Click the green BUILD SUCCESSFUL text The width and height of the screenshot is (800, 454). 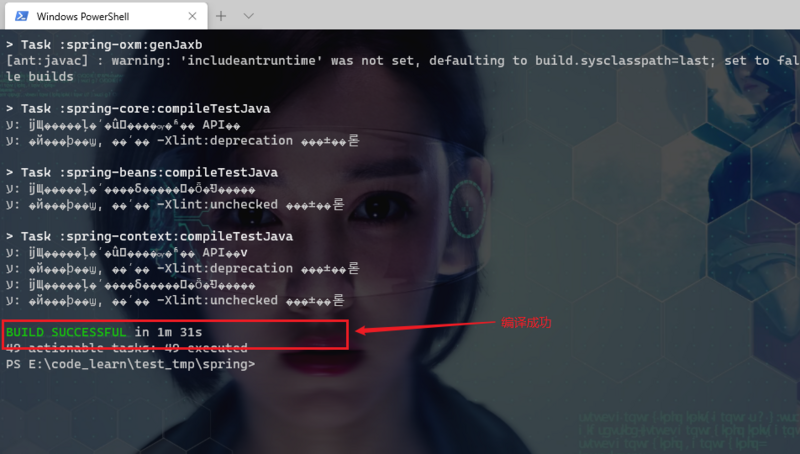click(x=66, y=332)
